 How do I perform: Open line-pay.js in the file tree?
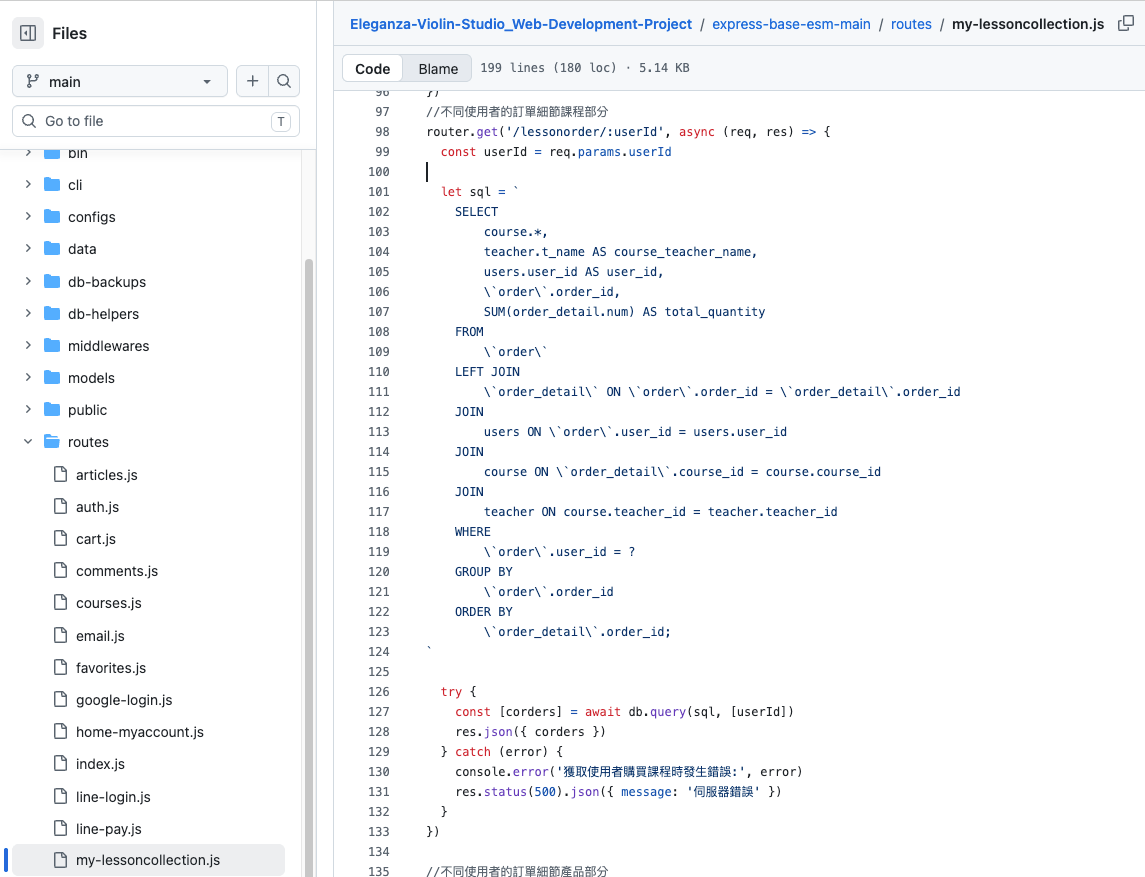tap(109, 830)
